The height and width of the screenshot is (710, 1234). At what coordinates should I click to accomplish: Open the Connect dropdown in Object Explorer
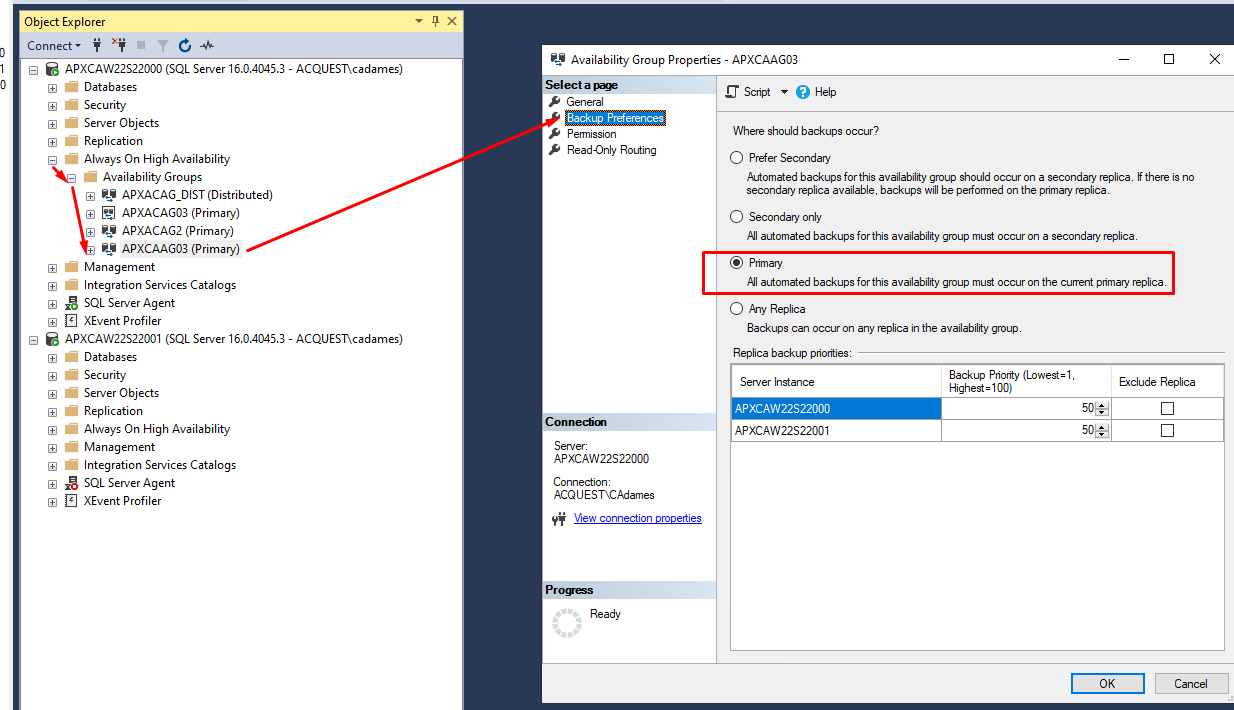(x=54, y=45)
